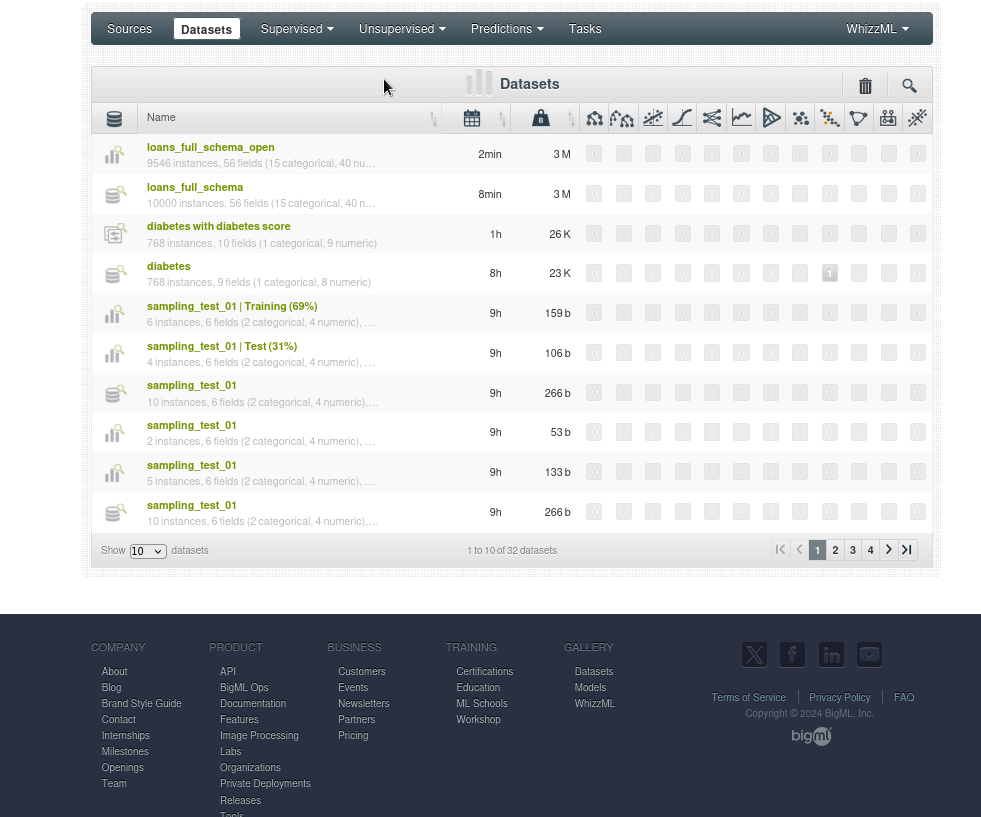Screen dimensions: 981x817
Task: Open the WhizzML dropdown
Action: click(877, 29)
